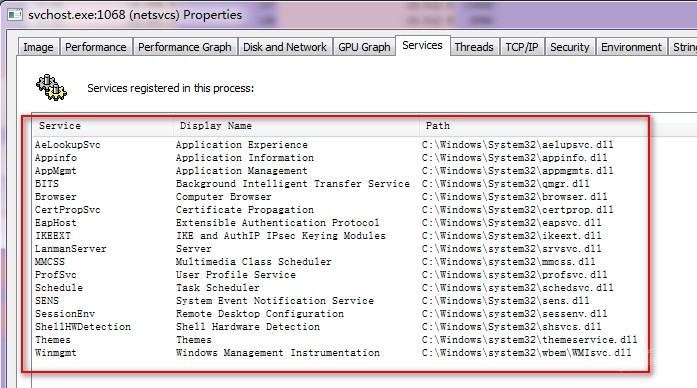
Task: Click the services gears icon
Action: (51, 88)
